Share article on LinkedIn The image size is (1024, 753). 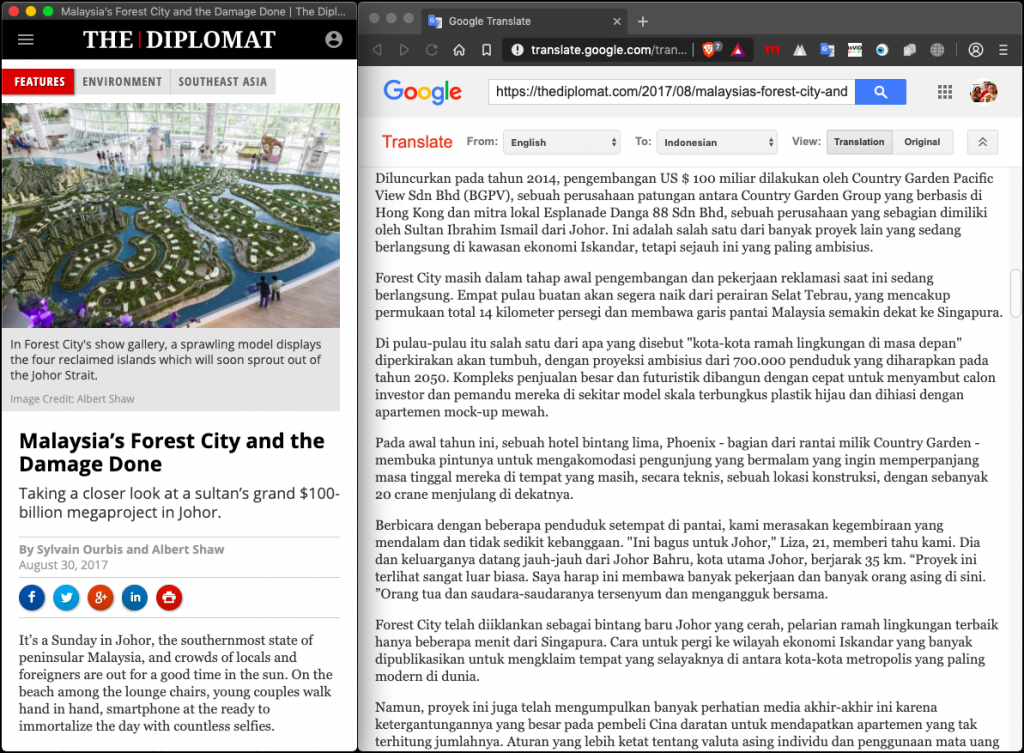pyautogui.click(x=135, y=597)
